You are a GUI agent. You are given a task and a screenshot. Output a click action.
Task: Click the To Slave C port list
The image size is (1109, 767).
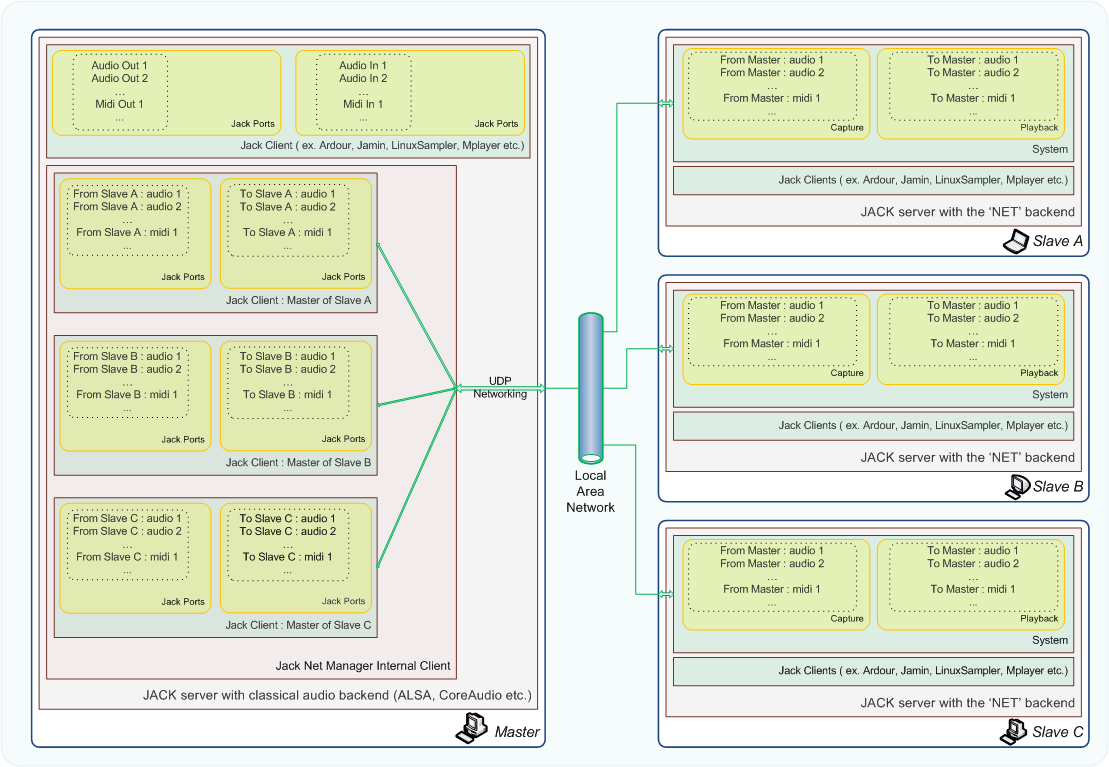[x=287, y=545]
